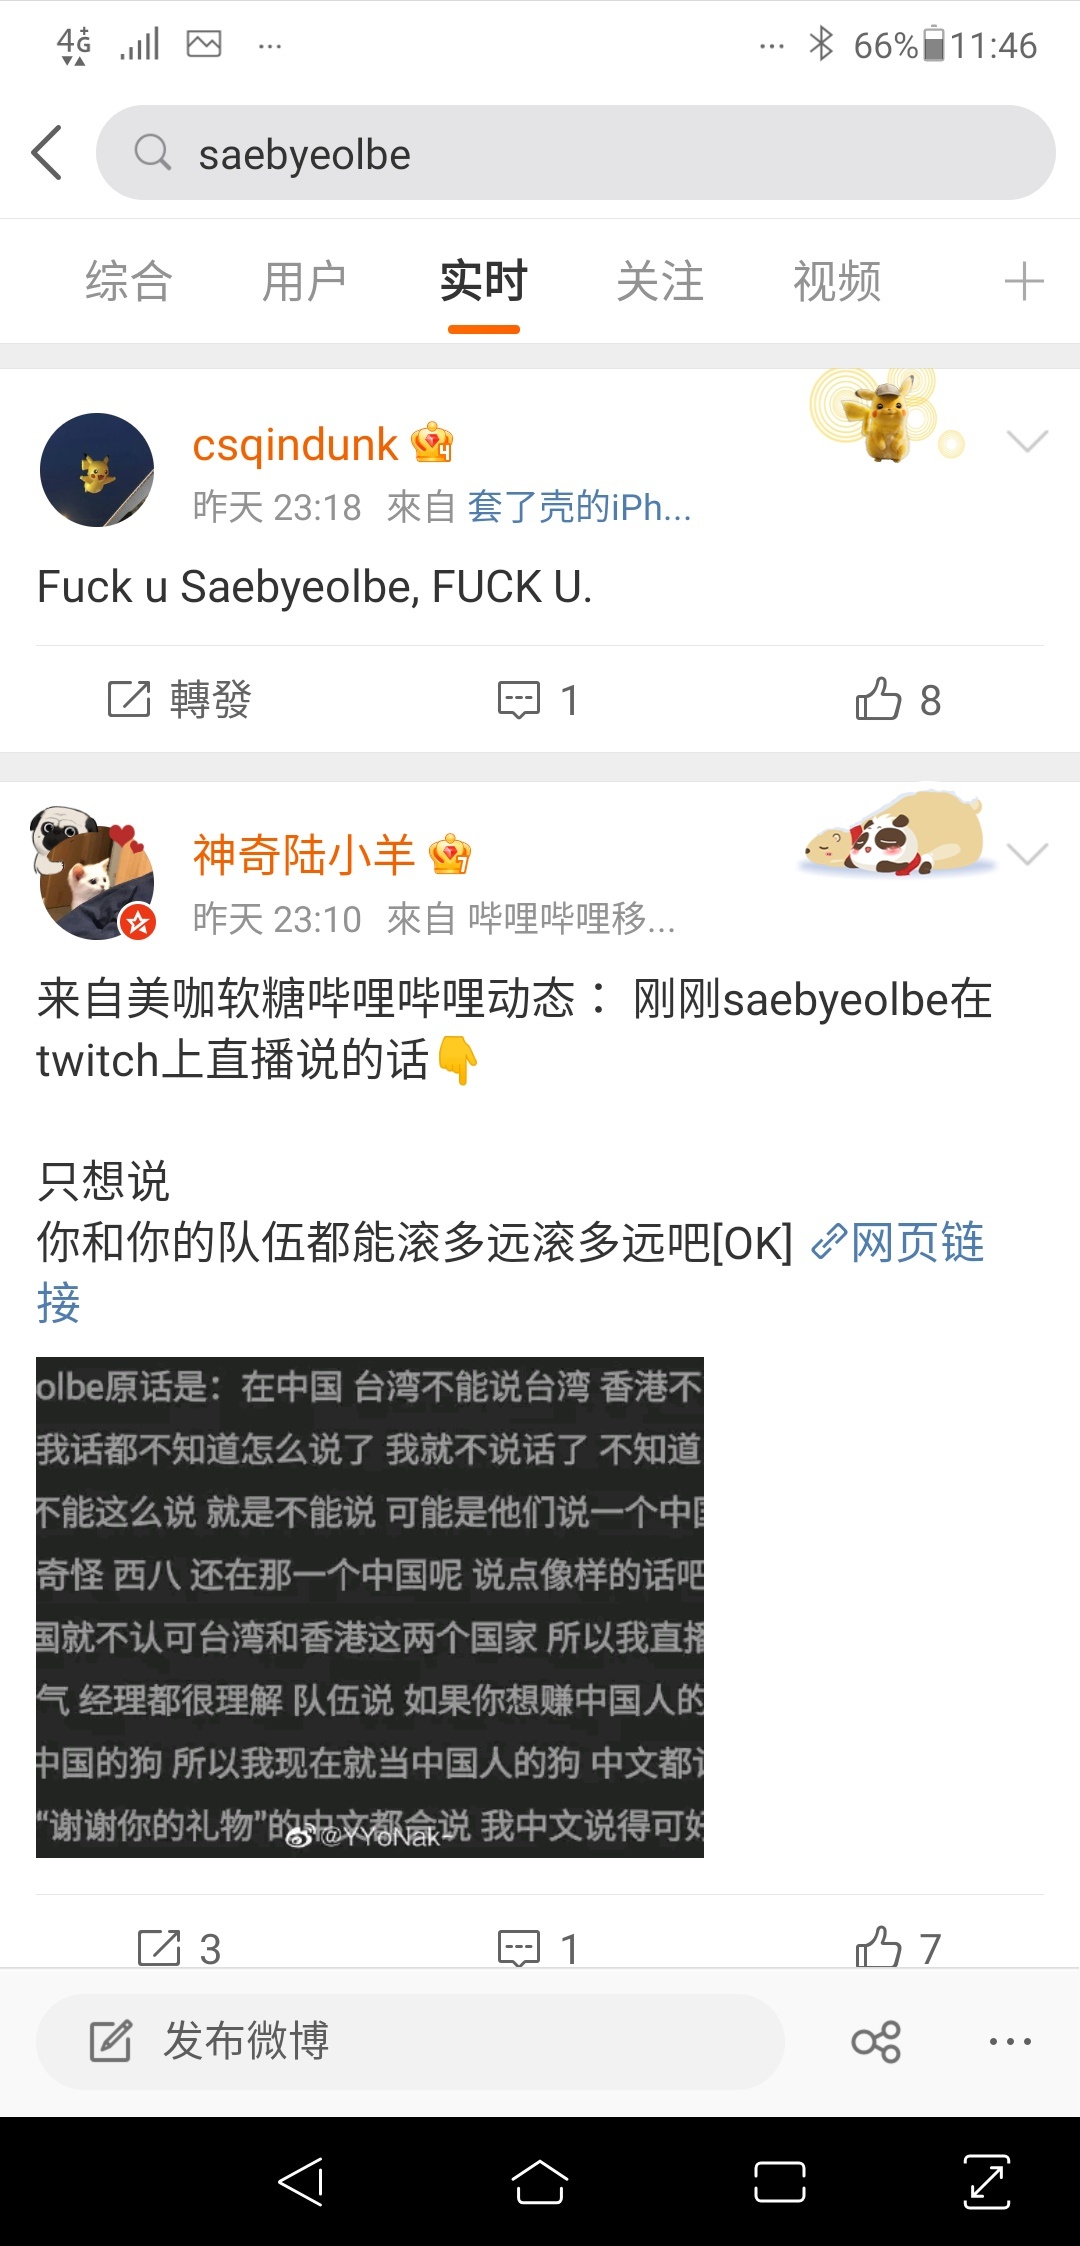Tap the back arrow beside search bar
The height and width of the screenshot is (2246, 1080).
click(x=47, y=153)
